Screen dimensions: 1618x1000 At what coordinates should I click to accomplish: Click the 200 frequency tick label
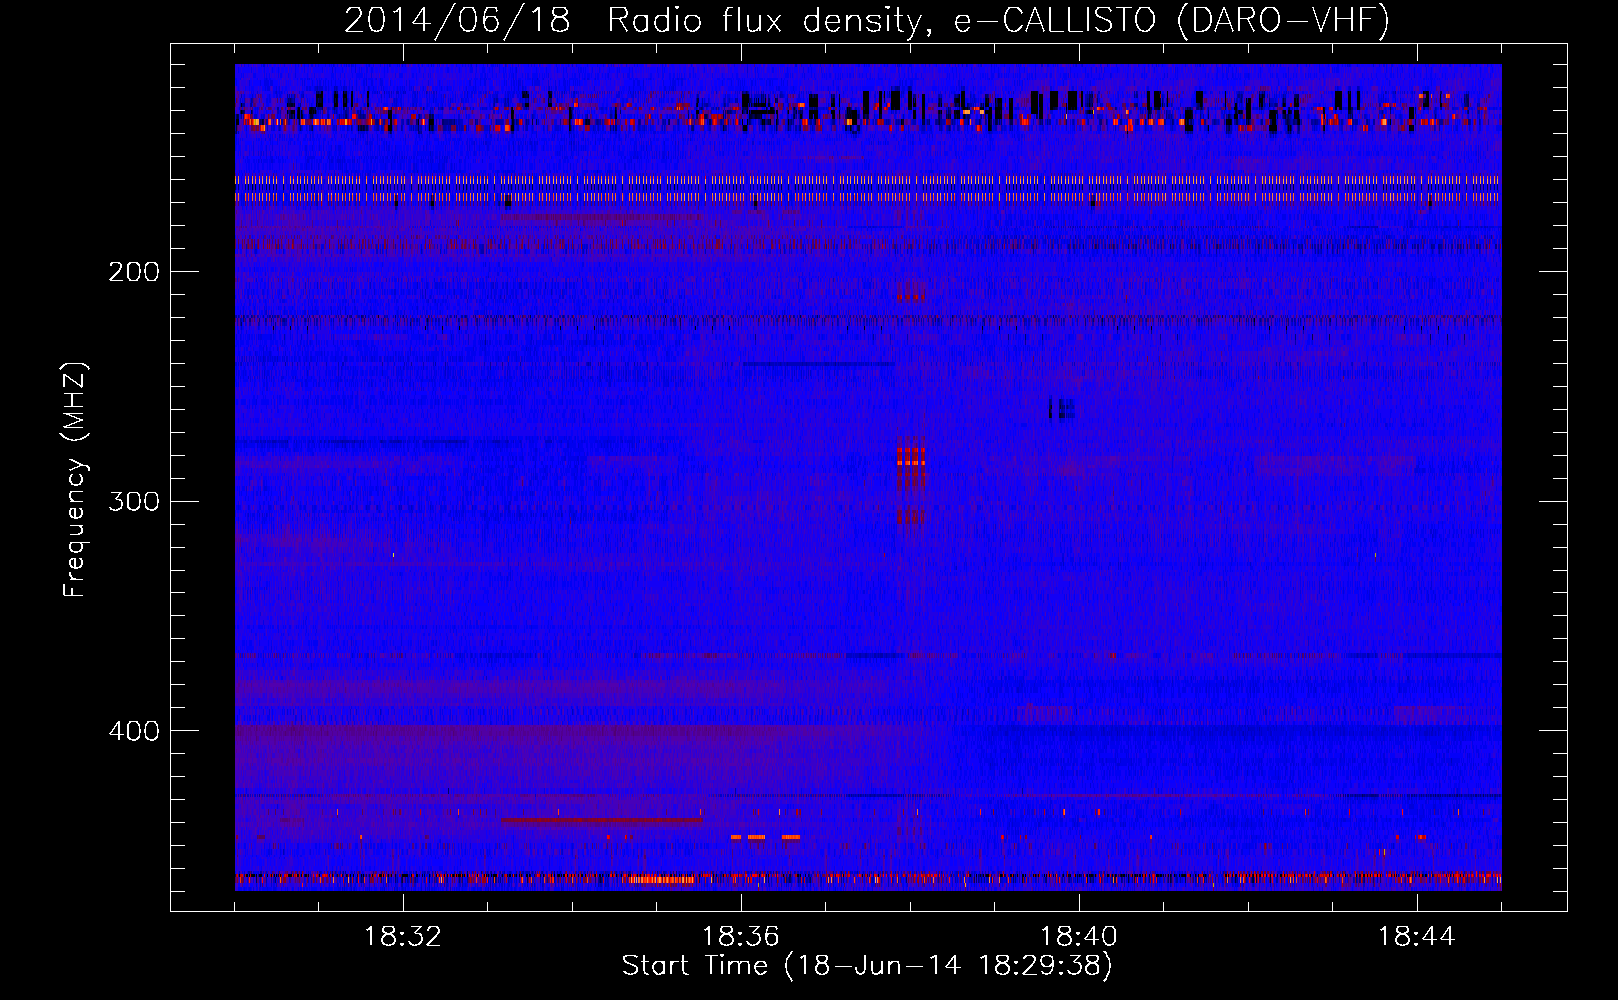click(133, 272)
